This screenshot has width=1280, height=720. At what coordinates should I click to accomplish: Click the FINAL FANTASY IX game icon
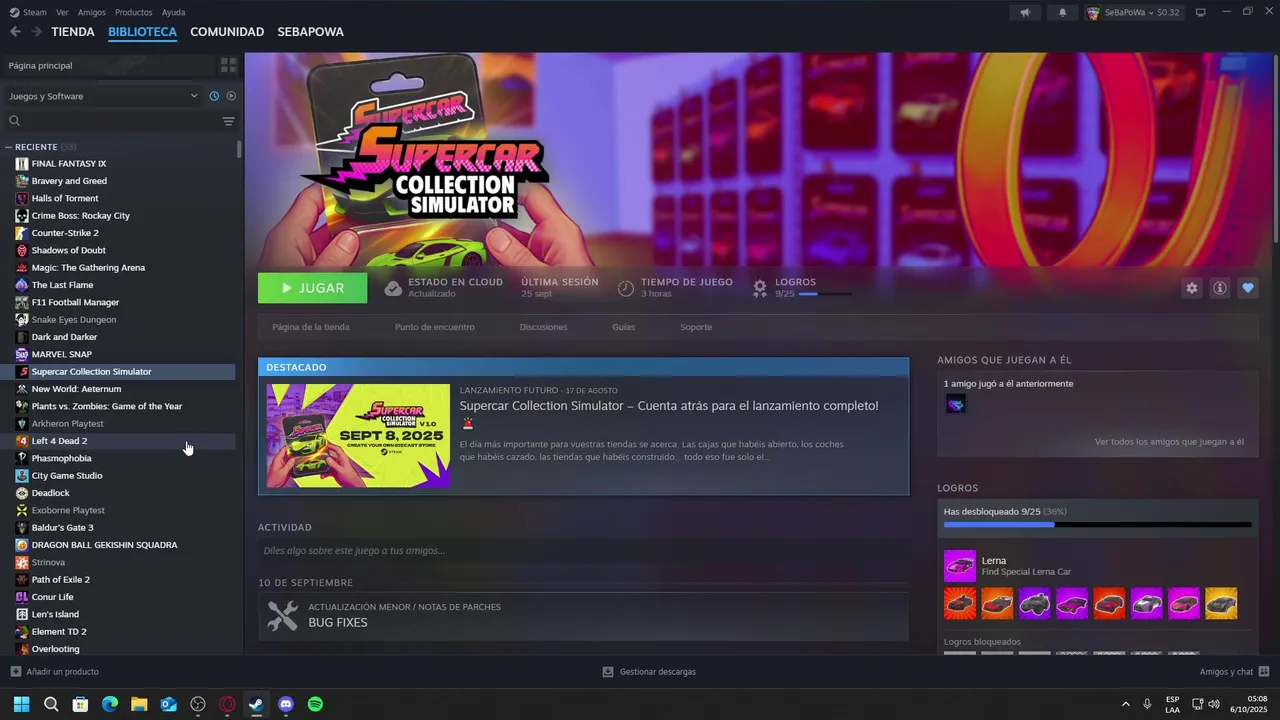click(22, 164)
